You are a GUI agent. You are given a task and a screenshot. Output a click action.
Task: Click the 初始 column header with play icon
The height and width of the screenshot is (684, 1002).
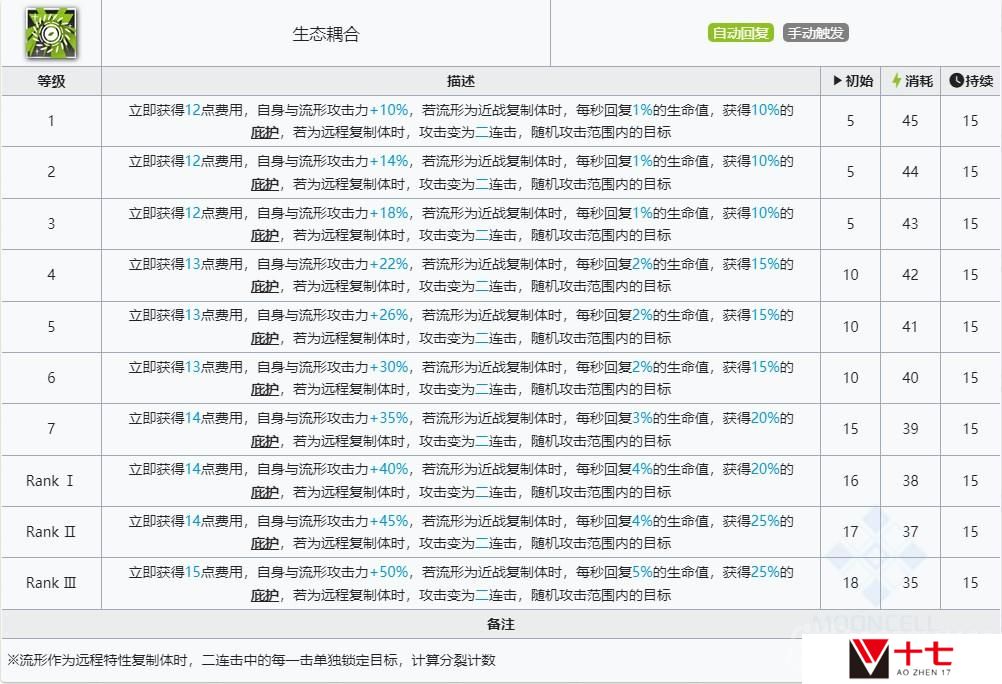pyautogui.click(x=851, y=81)
